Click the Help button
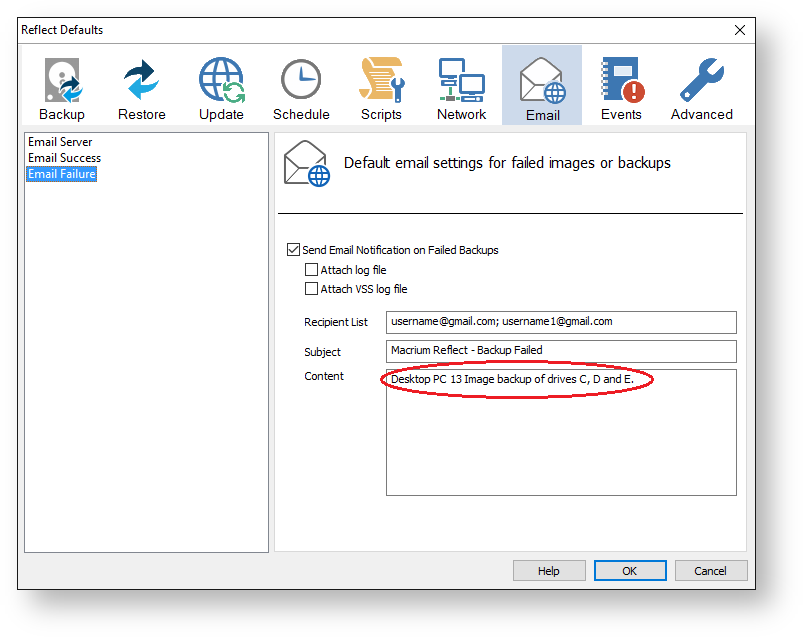This screenshot has height=638, width=804. (549, 571)
